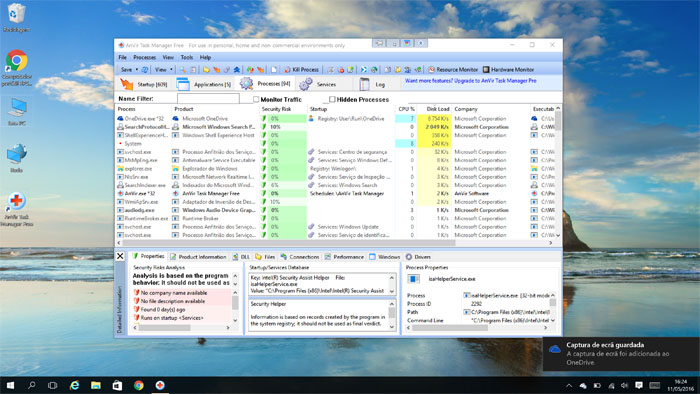Click the volume icon in system tray
The image size is (700, 394).
tap(625, 386)
